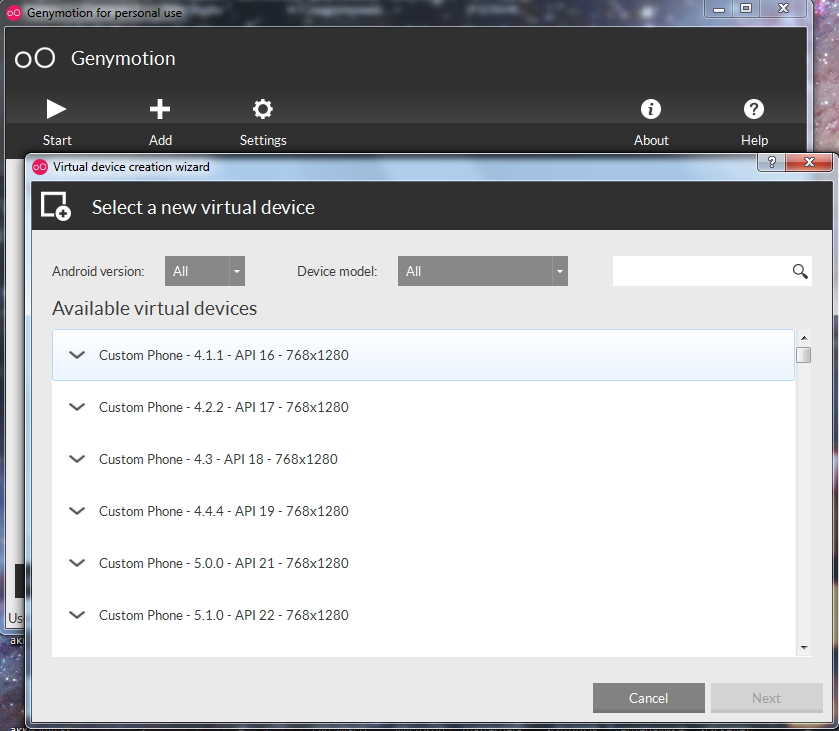This screenshot has height=731, width=839.
Task: Click Genymotion app icon in main title bar
Action: 14,12
